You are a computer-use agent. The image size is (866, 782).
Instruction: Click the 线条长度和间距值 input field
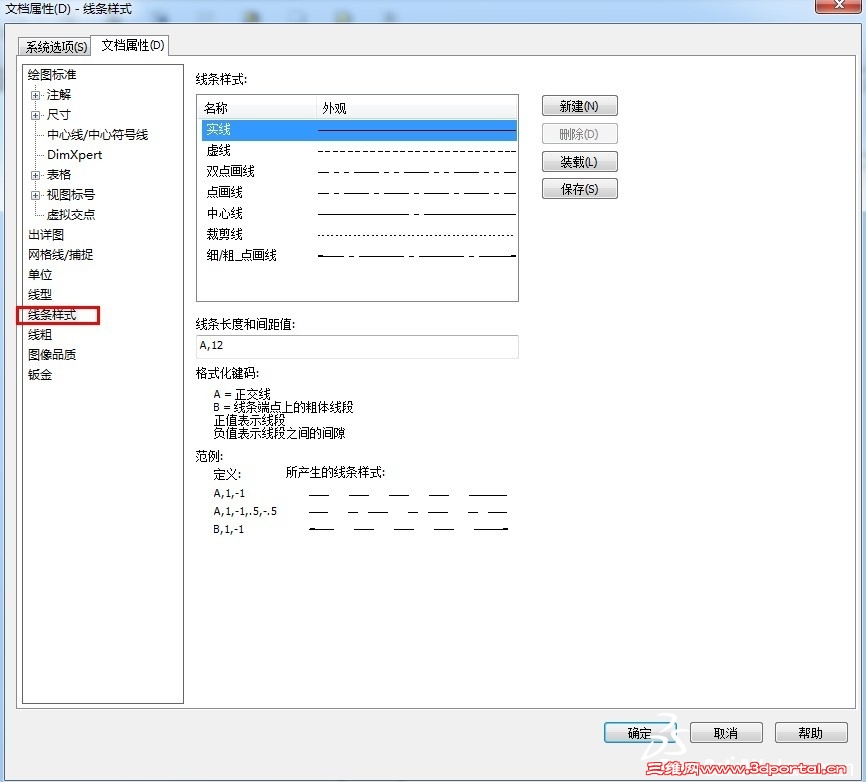(x=357, y=346)
